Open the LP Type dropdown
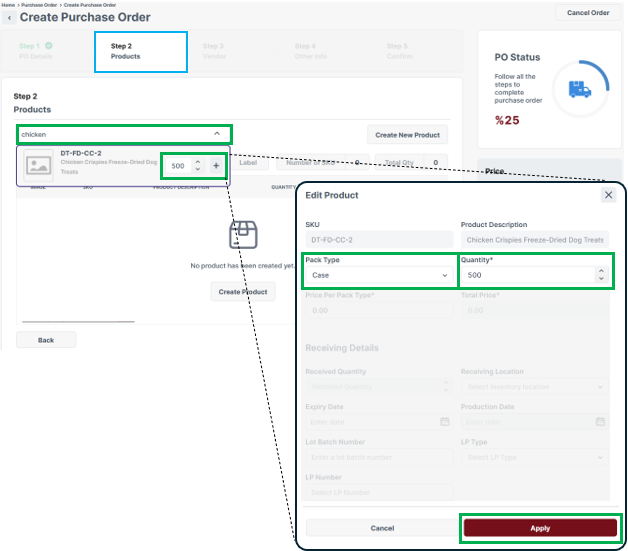This screenshot has width=628, height=551. pyautogui.click(x=533, y=457)
